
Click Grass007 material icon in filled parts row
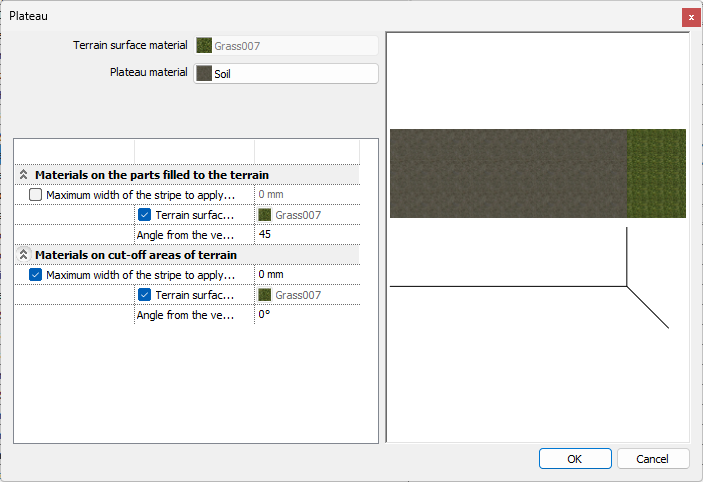[x=265, y=215]
